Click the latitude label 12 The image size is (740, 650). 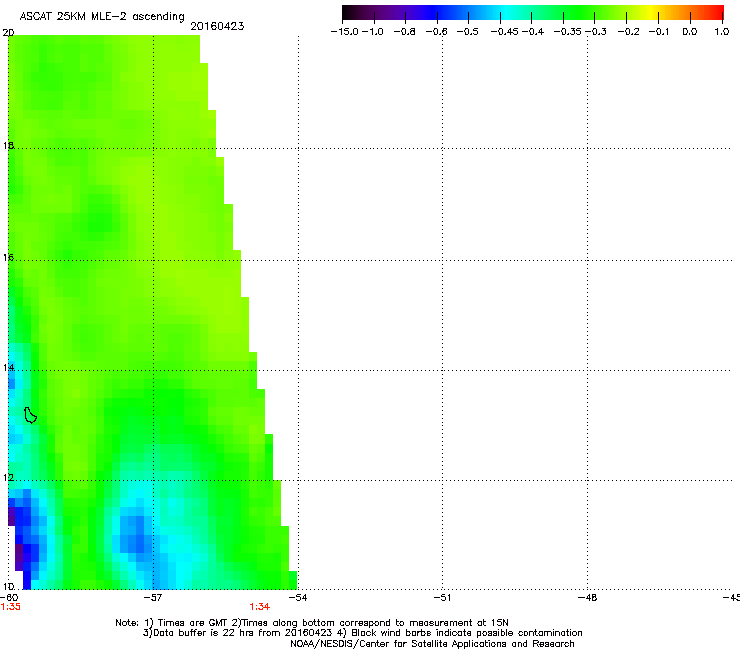click(8, 478)
